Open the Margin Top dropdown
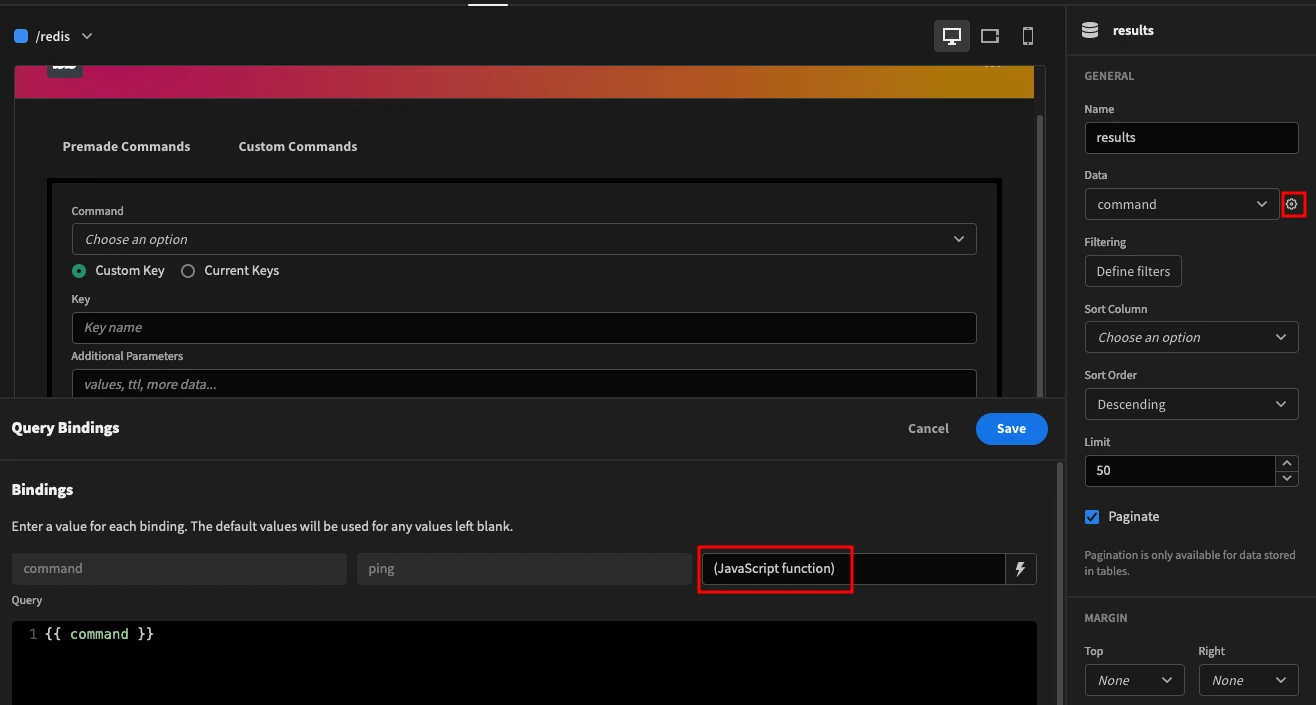 click(x=1135, y=680)
